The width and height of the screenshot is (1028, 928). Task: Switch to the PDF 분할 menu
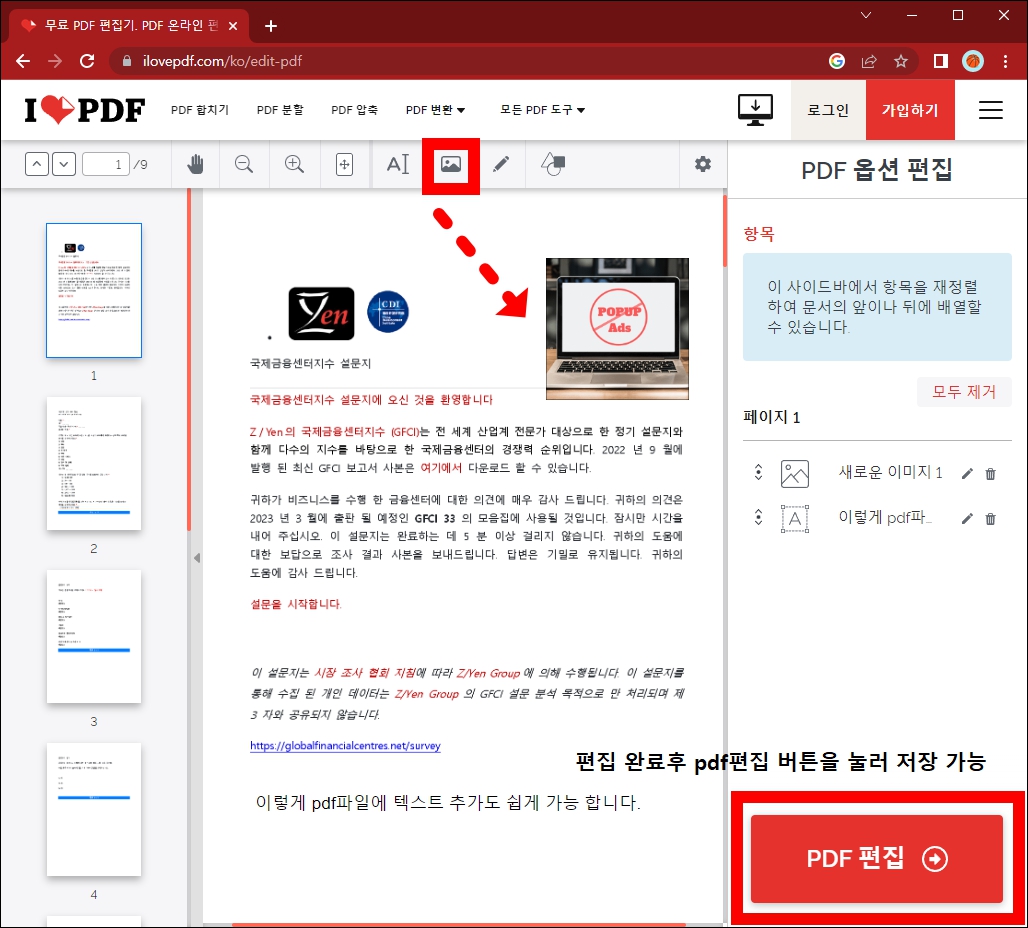280,110
